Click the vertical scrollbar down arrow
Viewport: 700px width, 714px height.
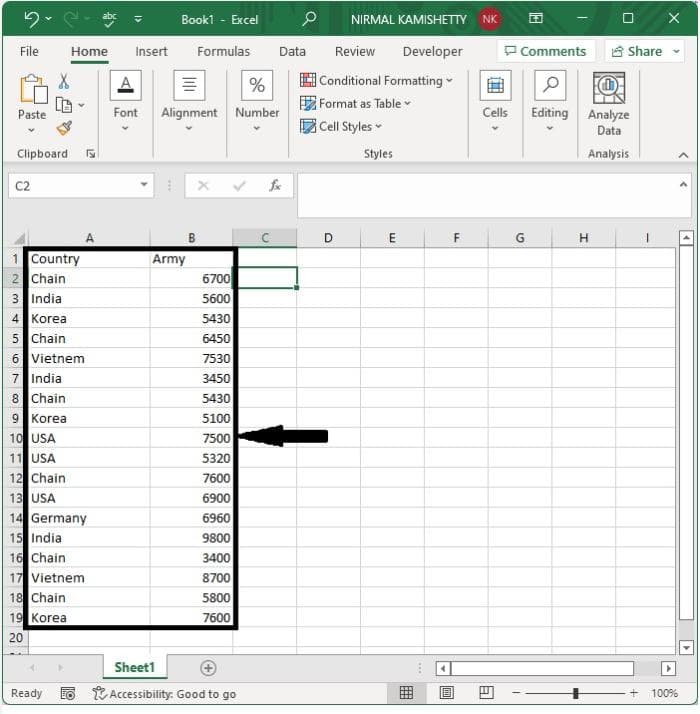point(686,647)
